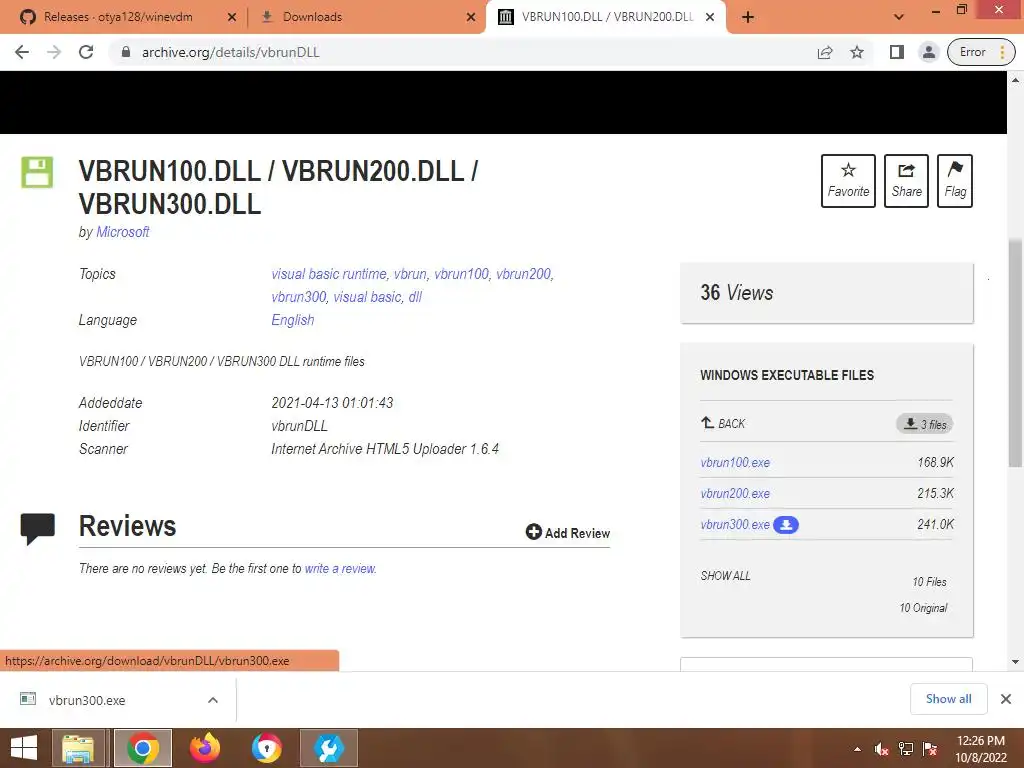Open downloaded vbrun300.exe in download bar
The image size is (1024, 768).
point(86,700)
